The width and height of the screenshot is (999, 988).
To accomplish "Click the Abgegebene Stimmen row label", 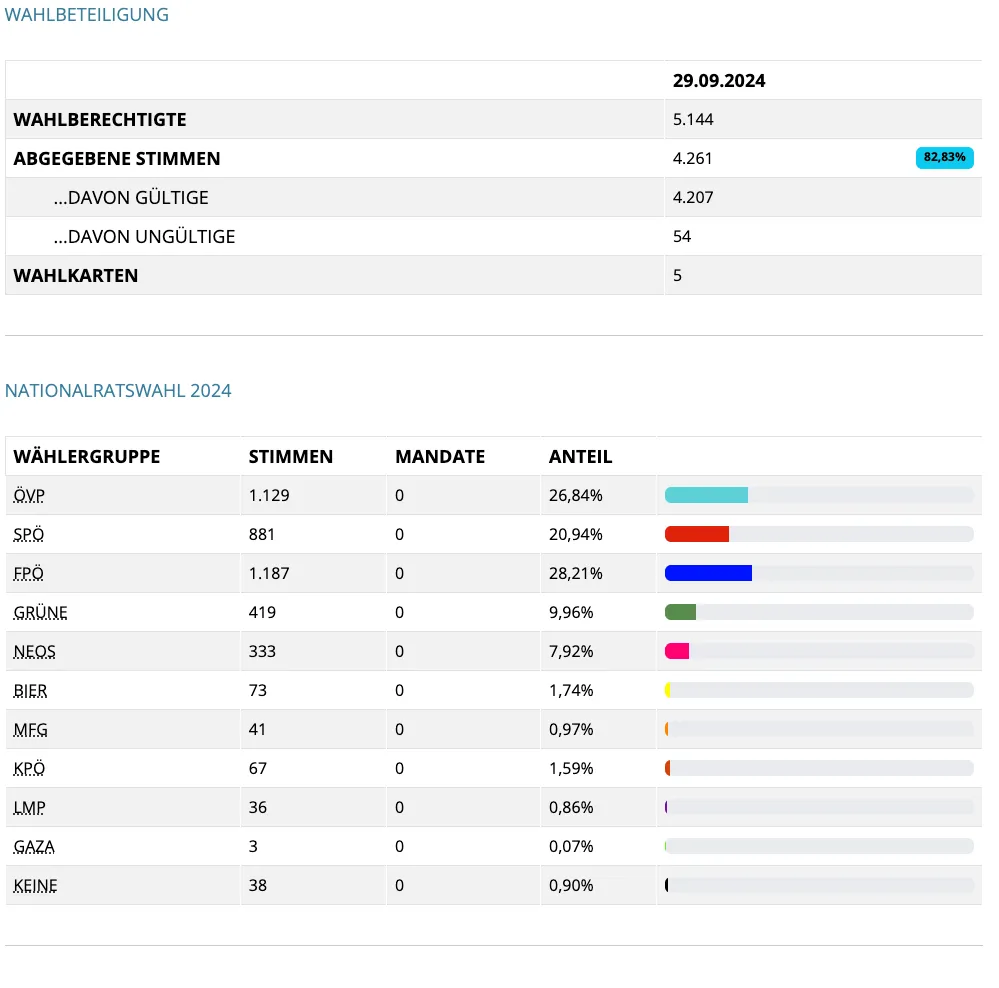I will pyautogui.click(x=117, y=159).
